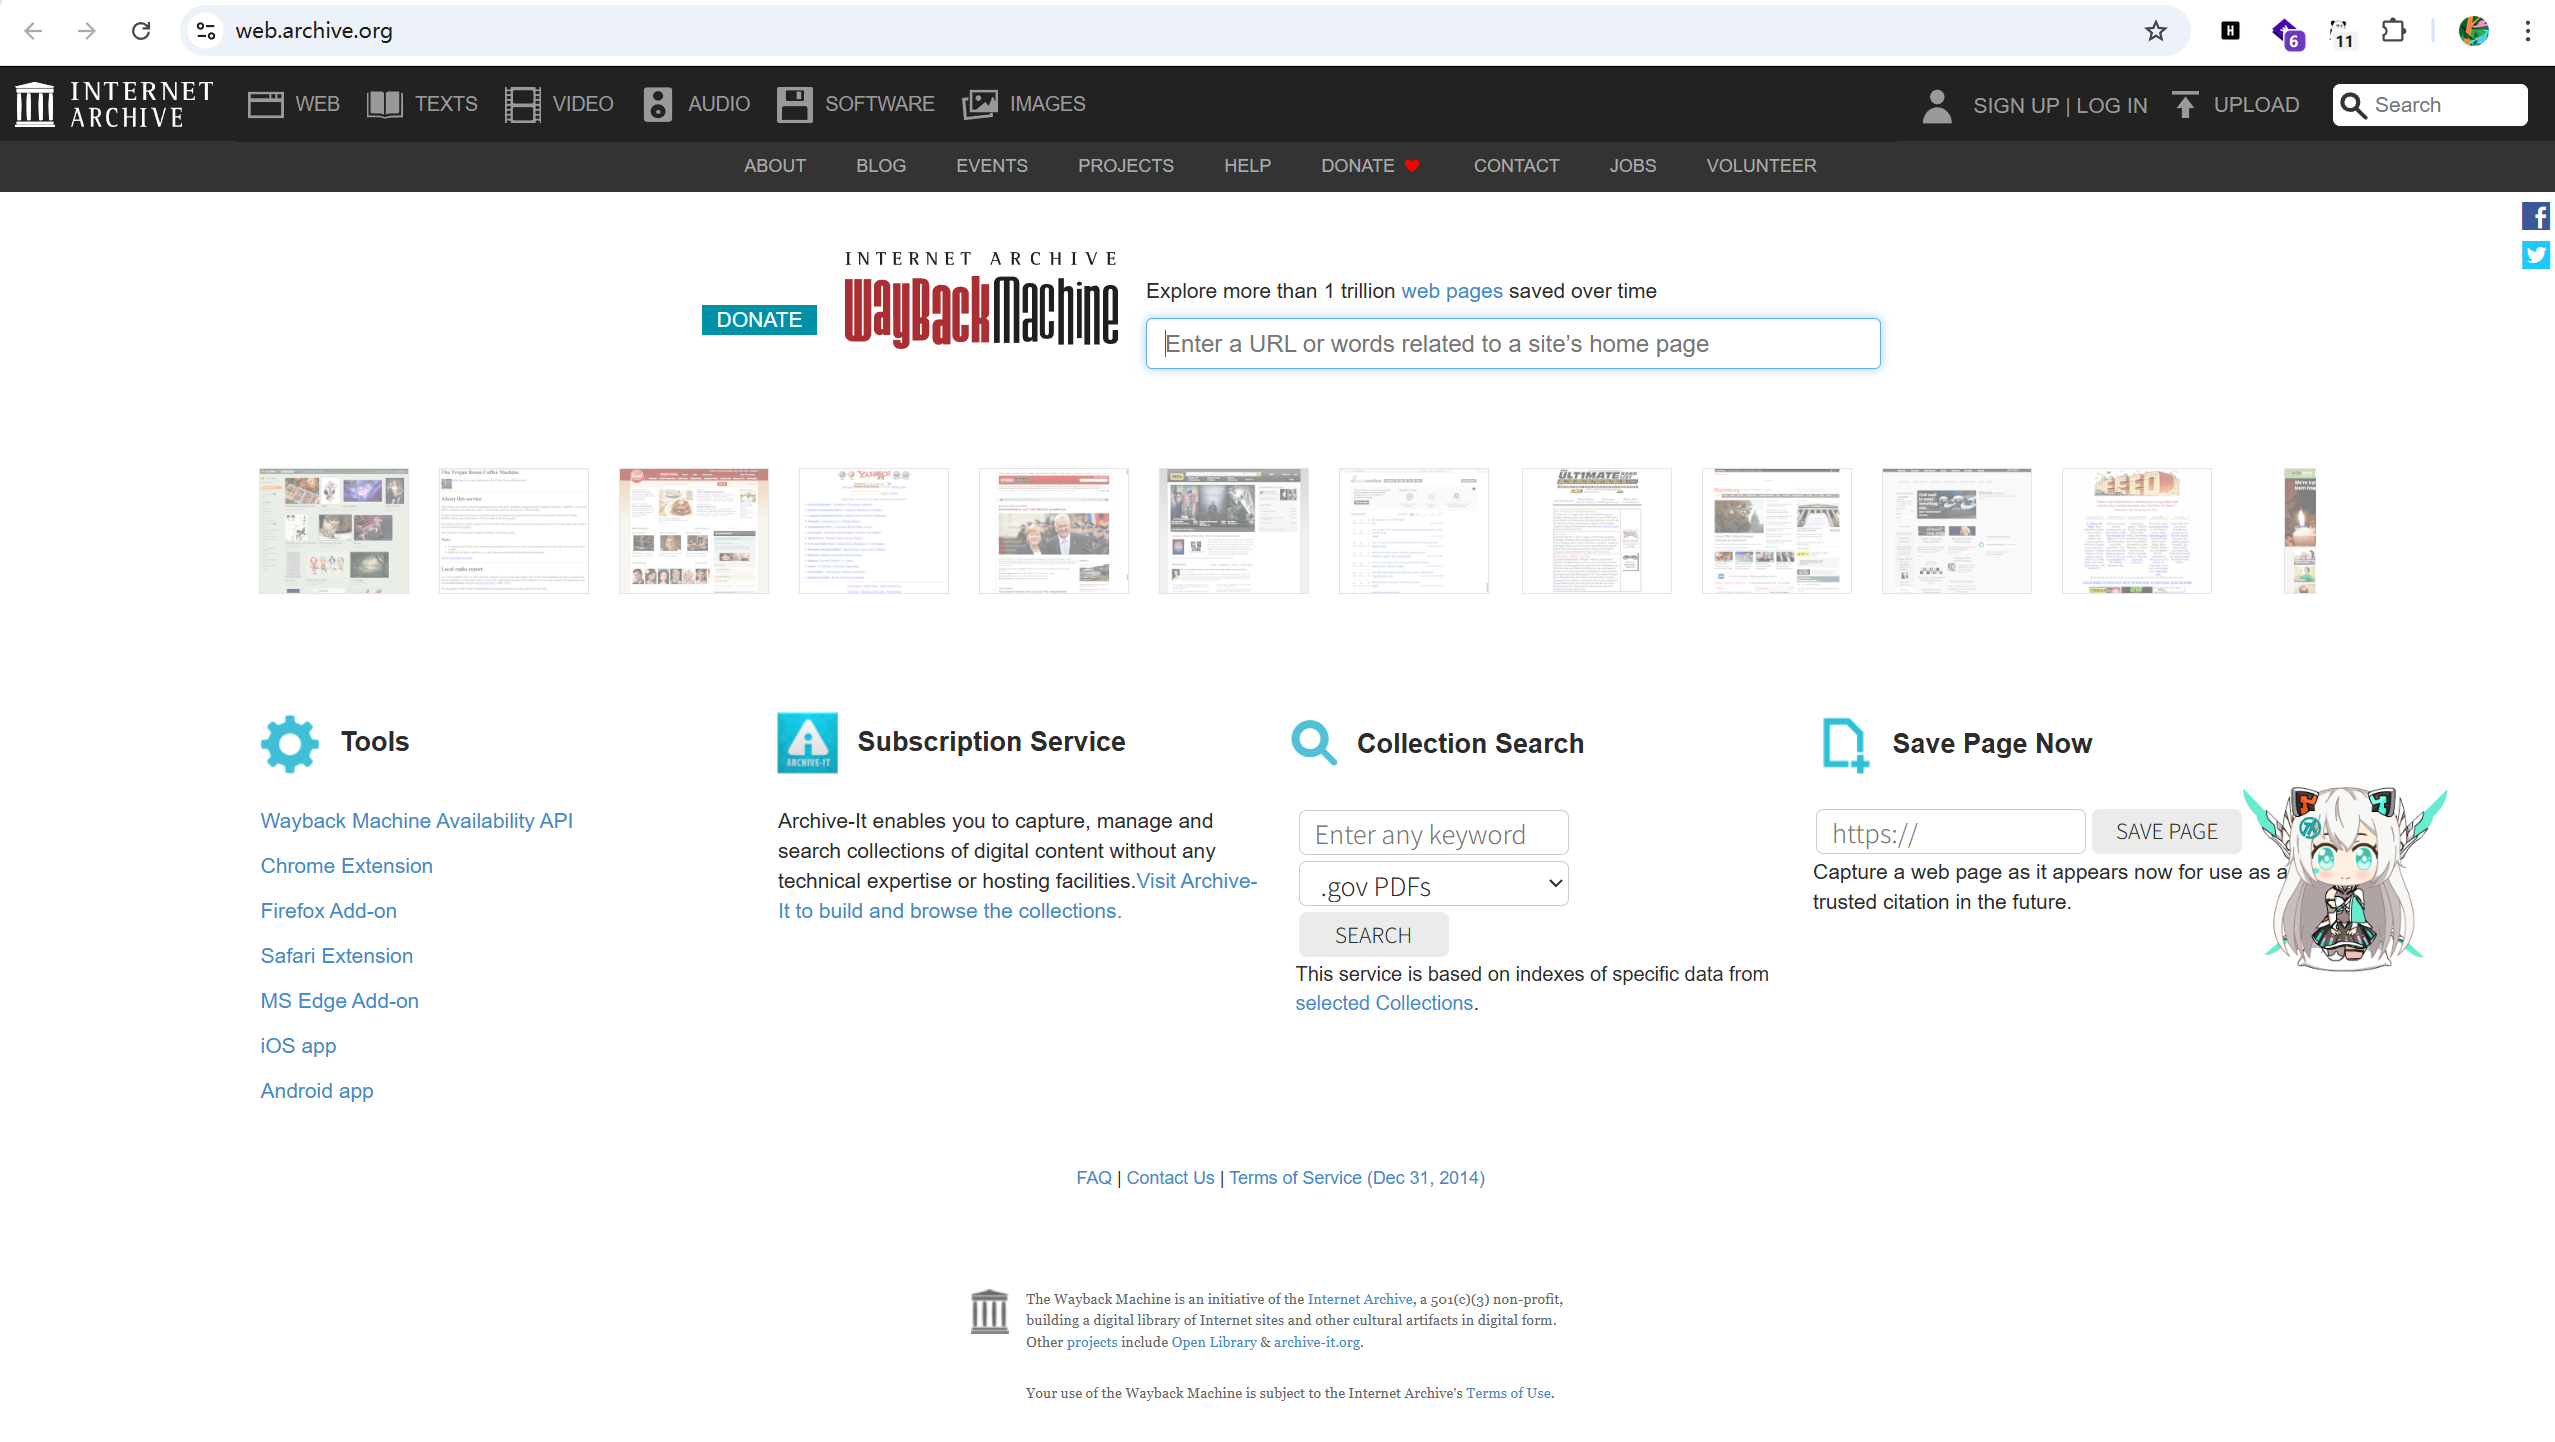Open the Contact menu item
This screenshot has height=1442, width=2555.
click(x=1517, y=166)
